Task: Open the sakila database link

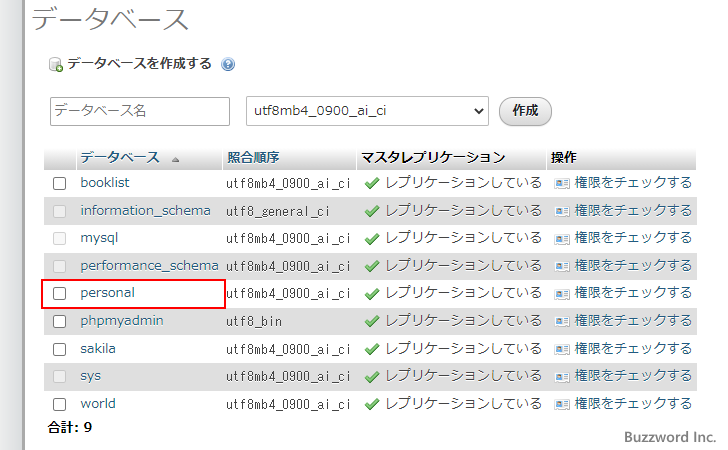Action: tap(98, 349)
